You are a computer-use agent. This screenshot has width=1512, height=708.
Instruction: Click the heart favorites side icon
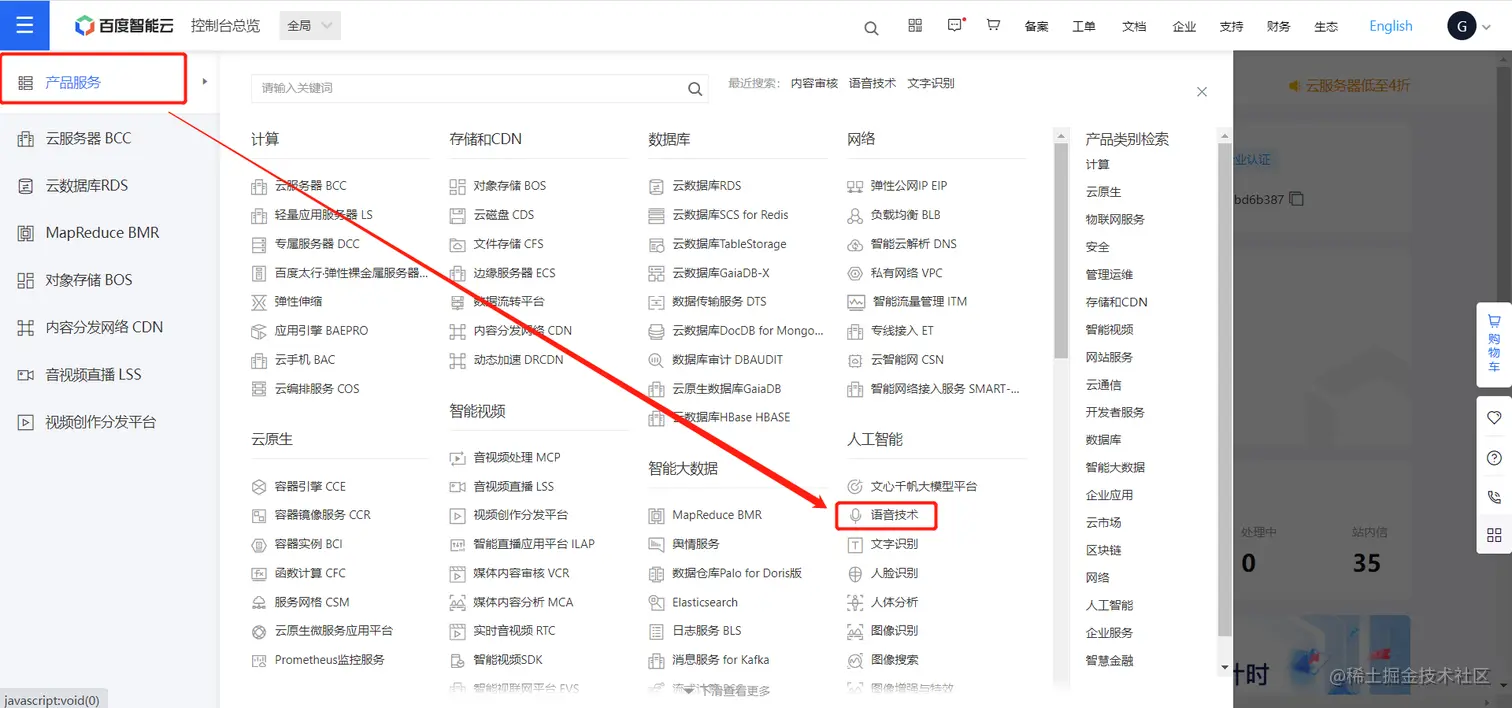[1494, 417]
